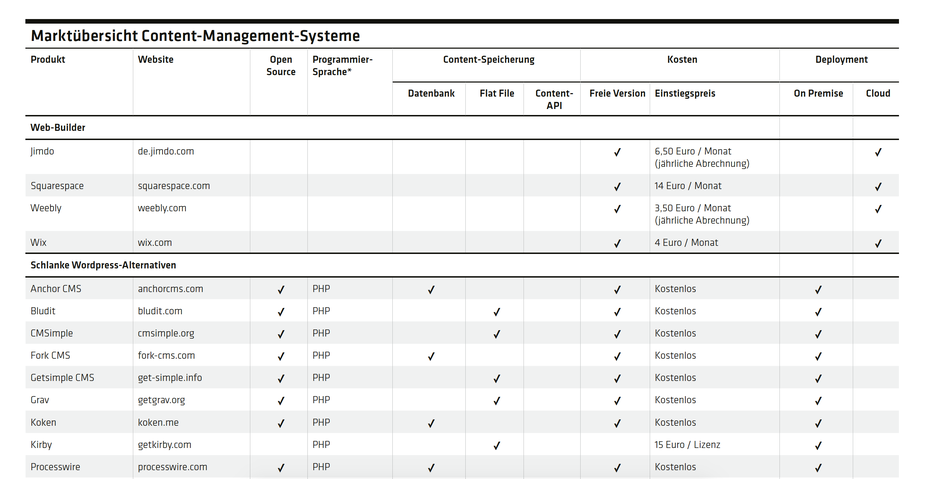Click the price '3,50 Euro / Monat'
The height and width of the screenshot is (479, 930).
tap(693, 208)
